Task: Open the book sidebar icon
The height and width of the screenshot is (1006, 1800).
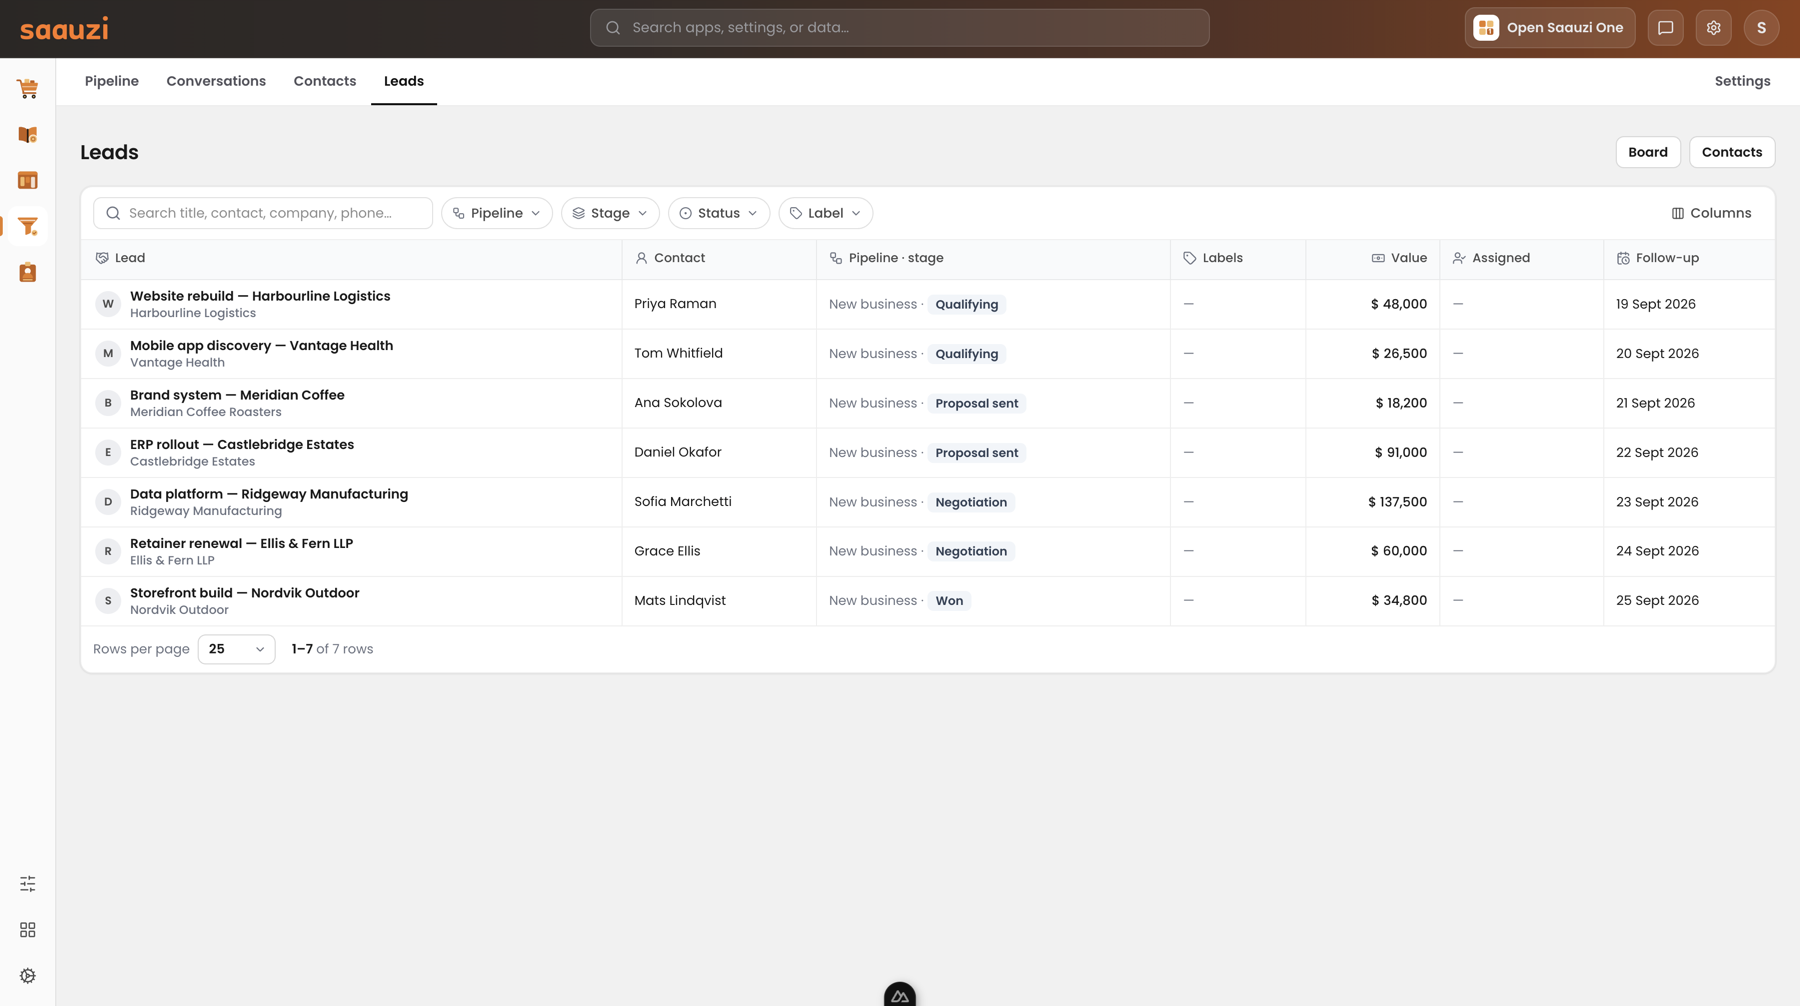Action: point(28,135)
